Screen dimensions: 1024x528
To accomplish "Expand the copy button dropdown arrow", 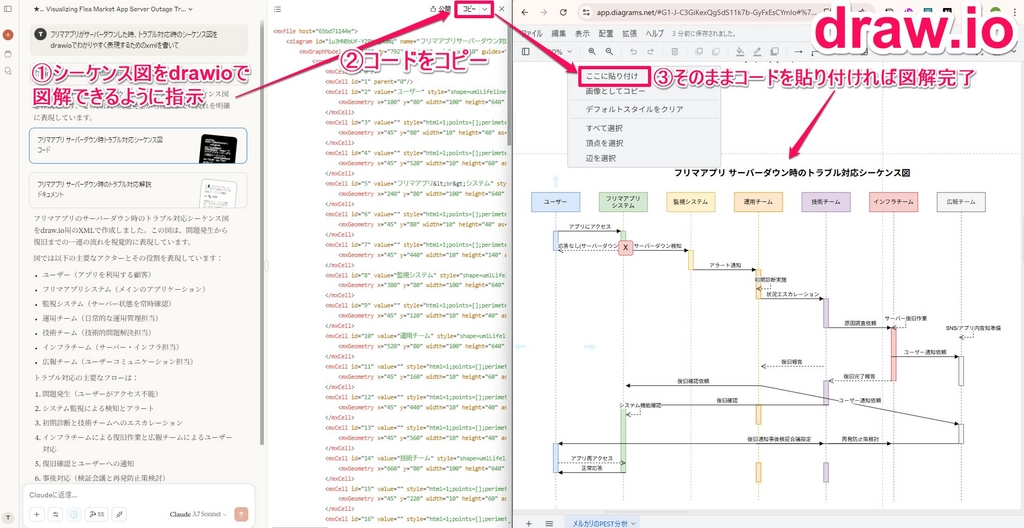I will (x=485, y=9).
